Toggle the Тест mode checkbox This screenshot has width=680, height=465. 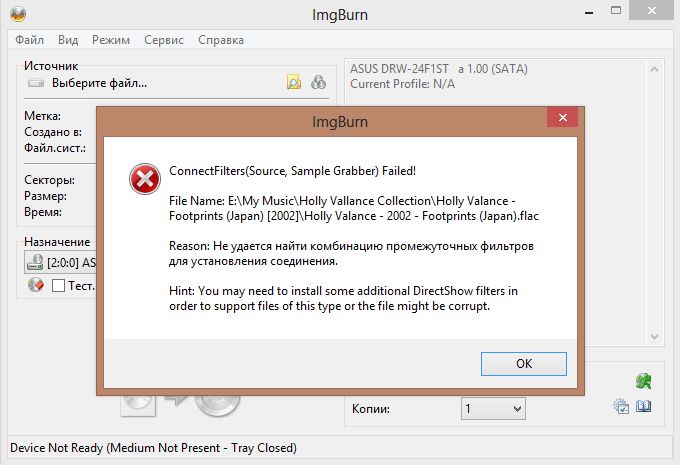tap(59, 285)
